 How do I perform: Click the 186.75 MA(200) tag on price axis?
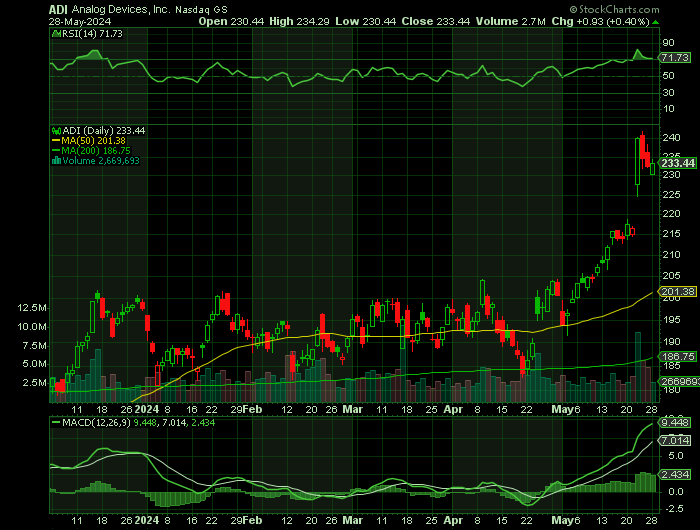tap(678, 356)
